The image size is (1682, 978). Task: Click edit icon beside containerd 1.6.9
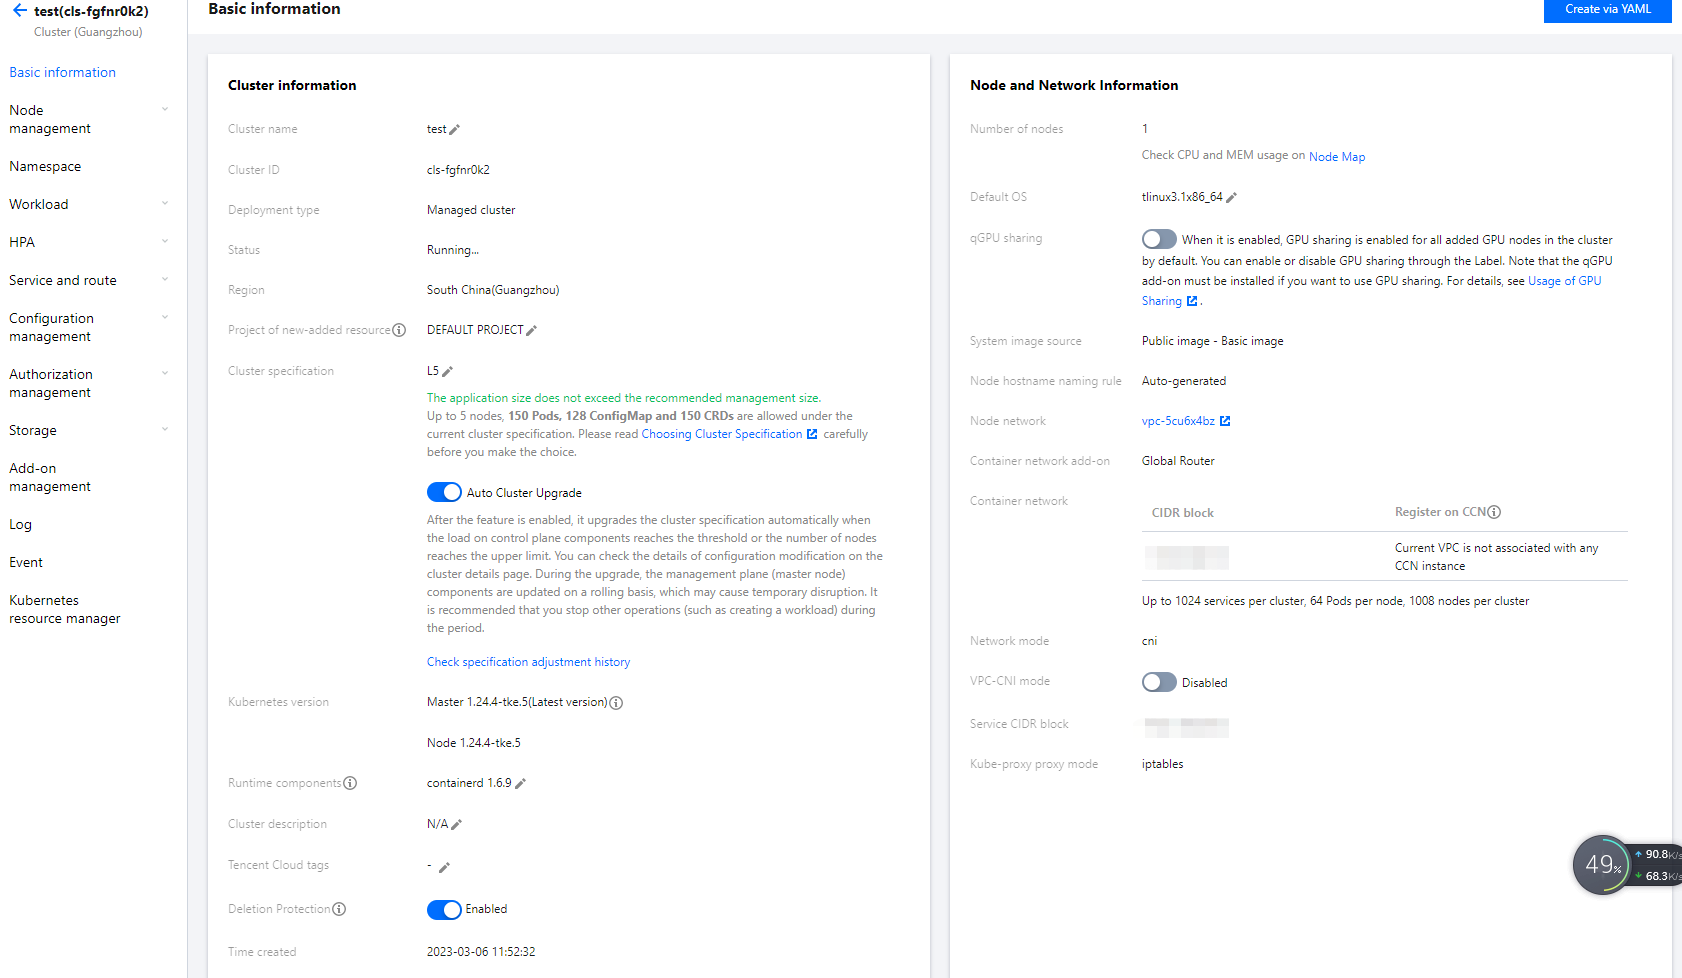[x=520, y=784]
